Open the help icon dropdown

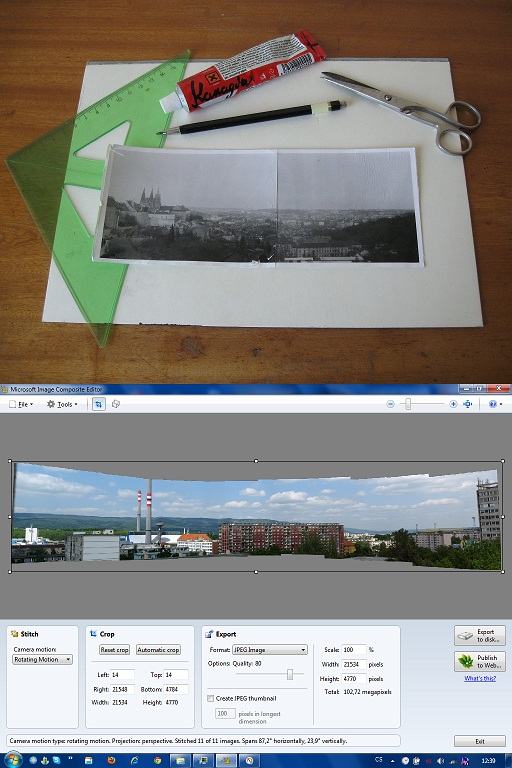495,404
